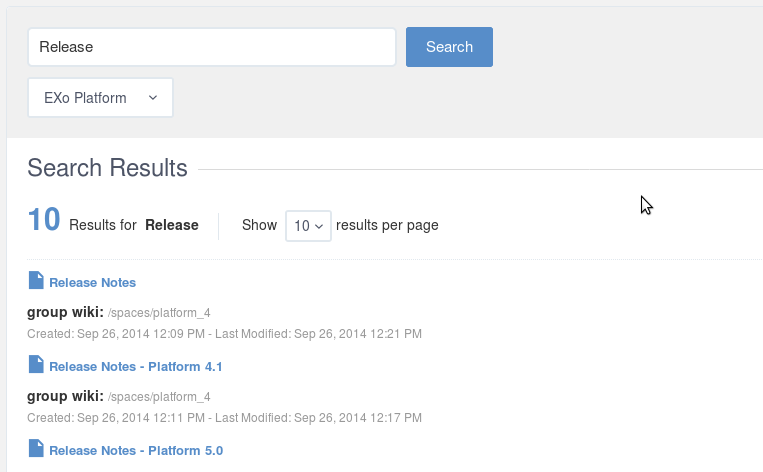763x472 pixels.
Task: Click the document icon beside Release Notes
Action: (x=36, y=281)
